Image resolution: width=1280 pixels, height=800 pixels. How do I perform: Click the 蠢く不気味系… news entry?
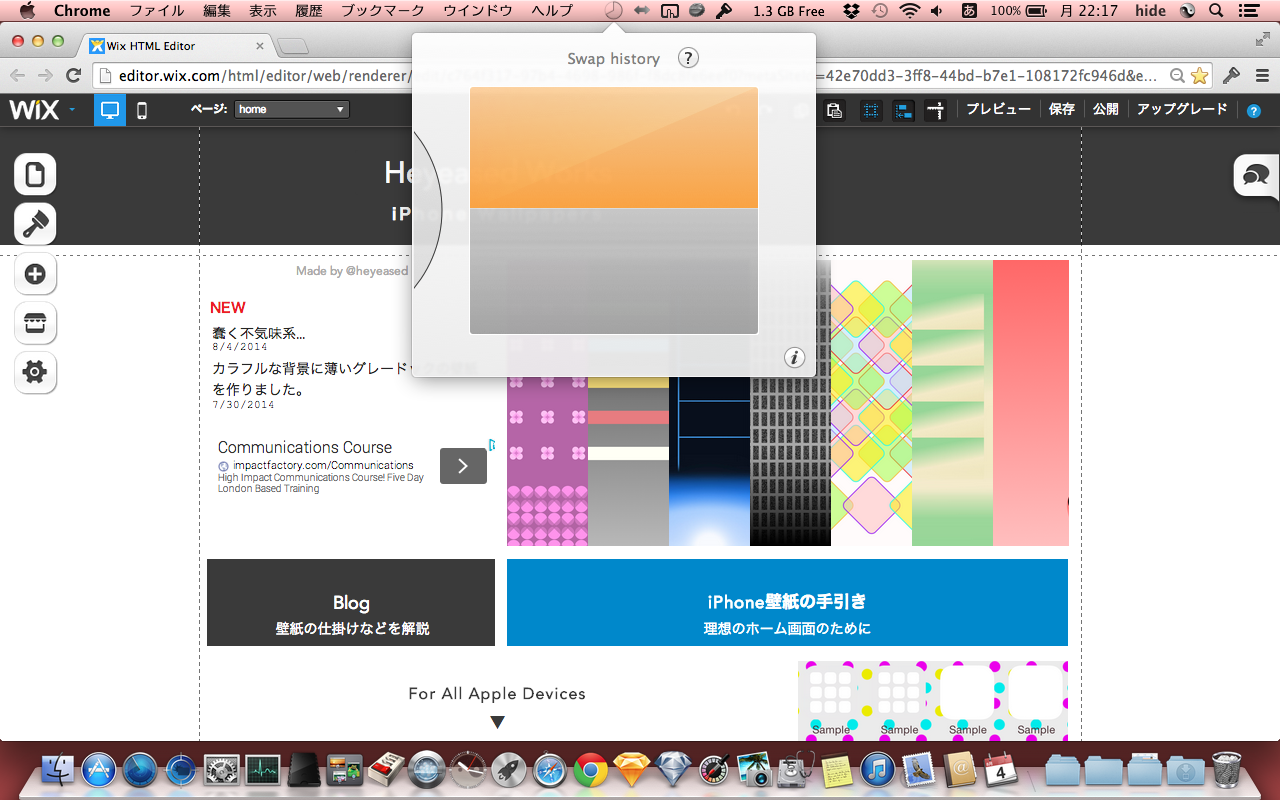coord(259,333)
